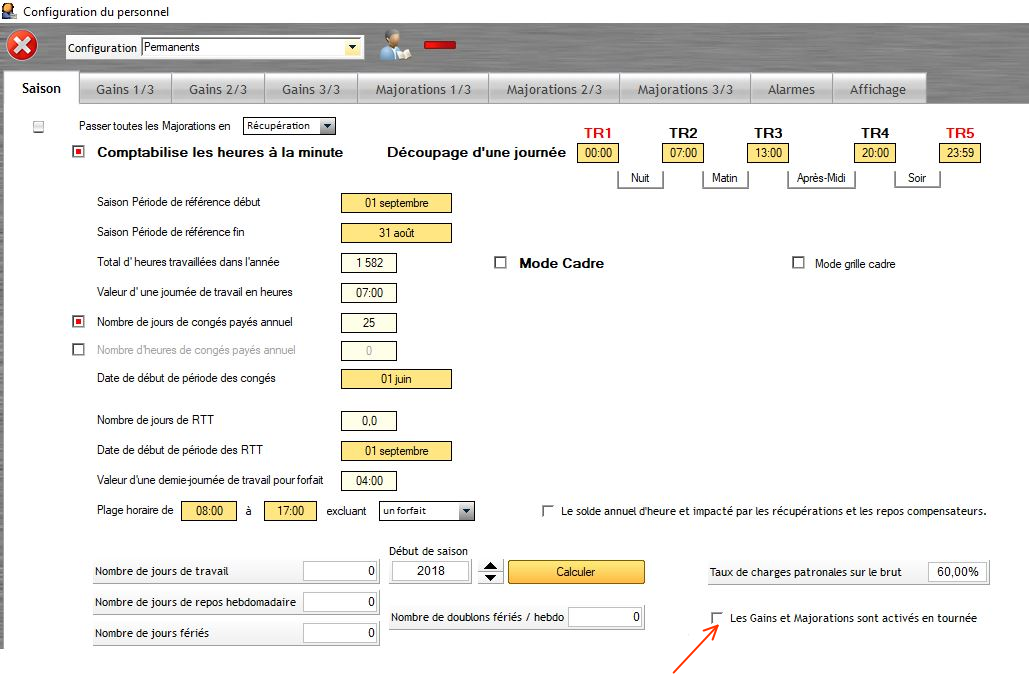Click the doublons fériés / hebdo field

(x=604, y=617)
